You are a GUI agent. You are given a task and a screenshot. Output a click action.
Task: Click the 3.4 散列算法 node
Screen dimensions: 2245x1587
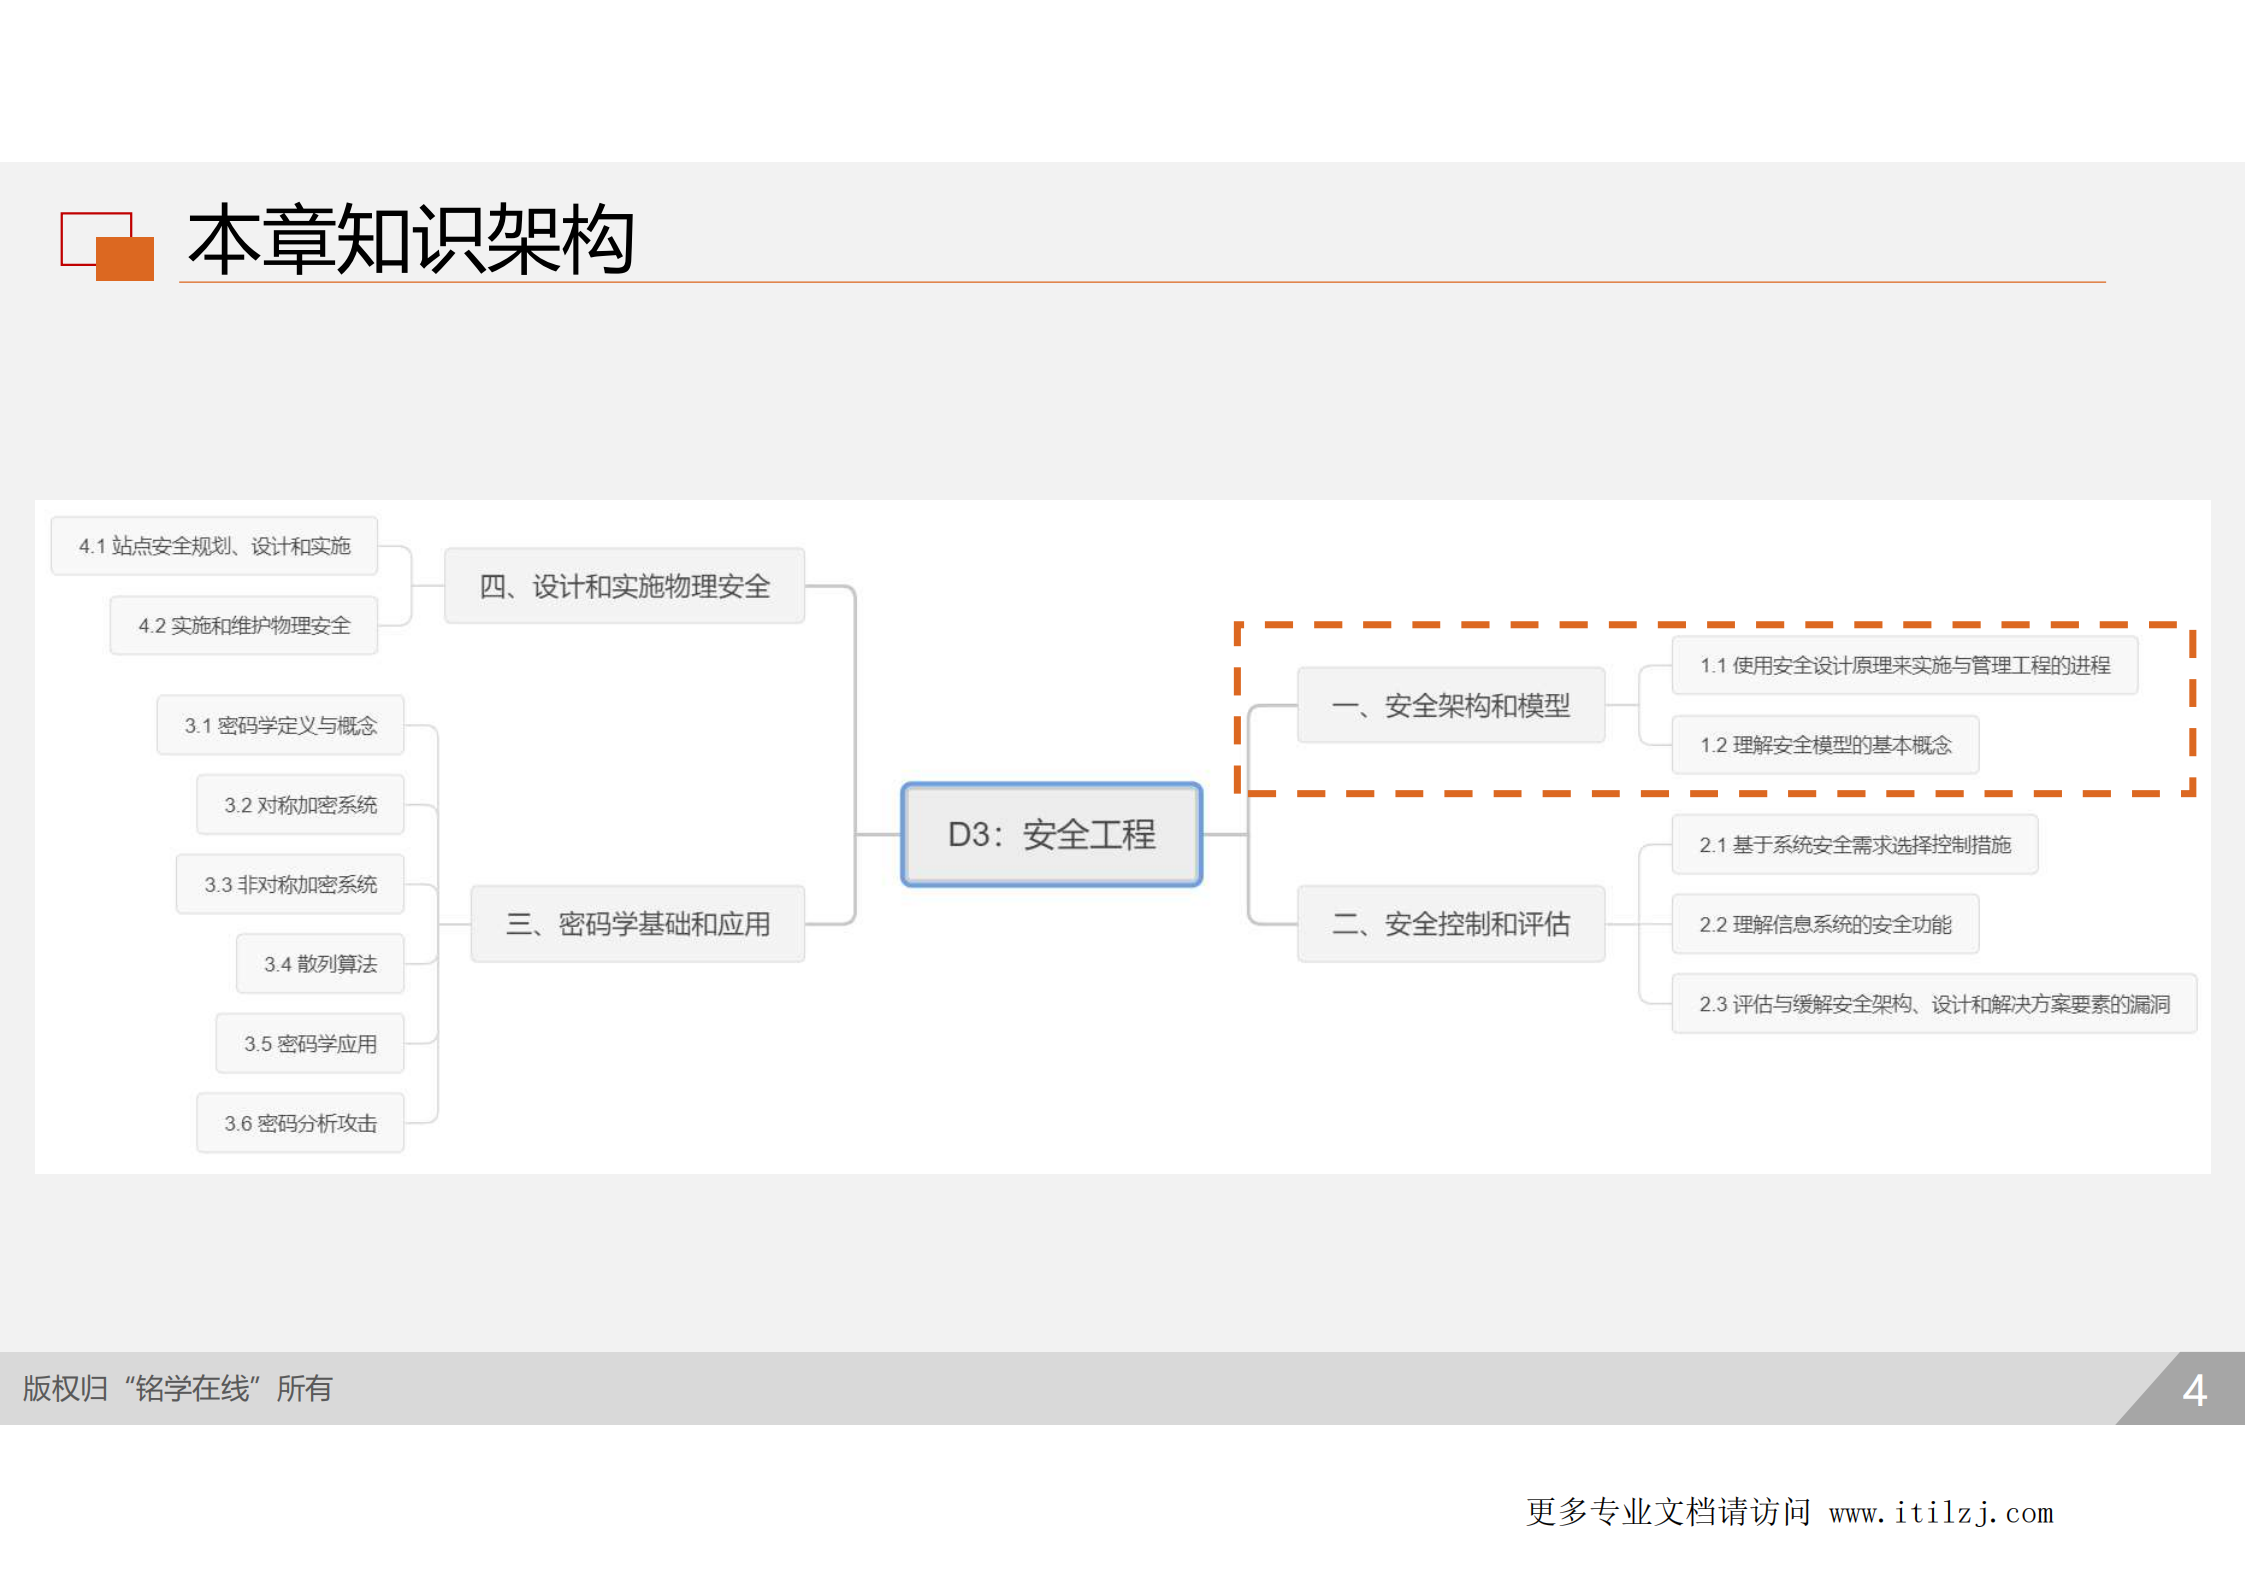319,963
